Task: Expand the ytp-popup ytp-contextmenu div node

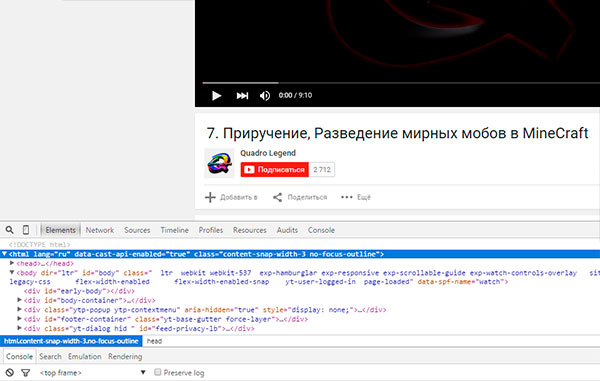Action: (19, 309)
